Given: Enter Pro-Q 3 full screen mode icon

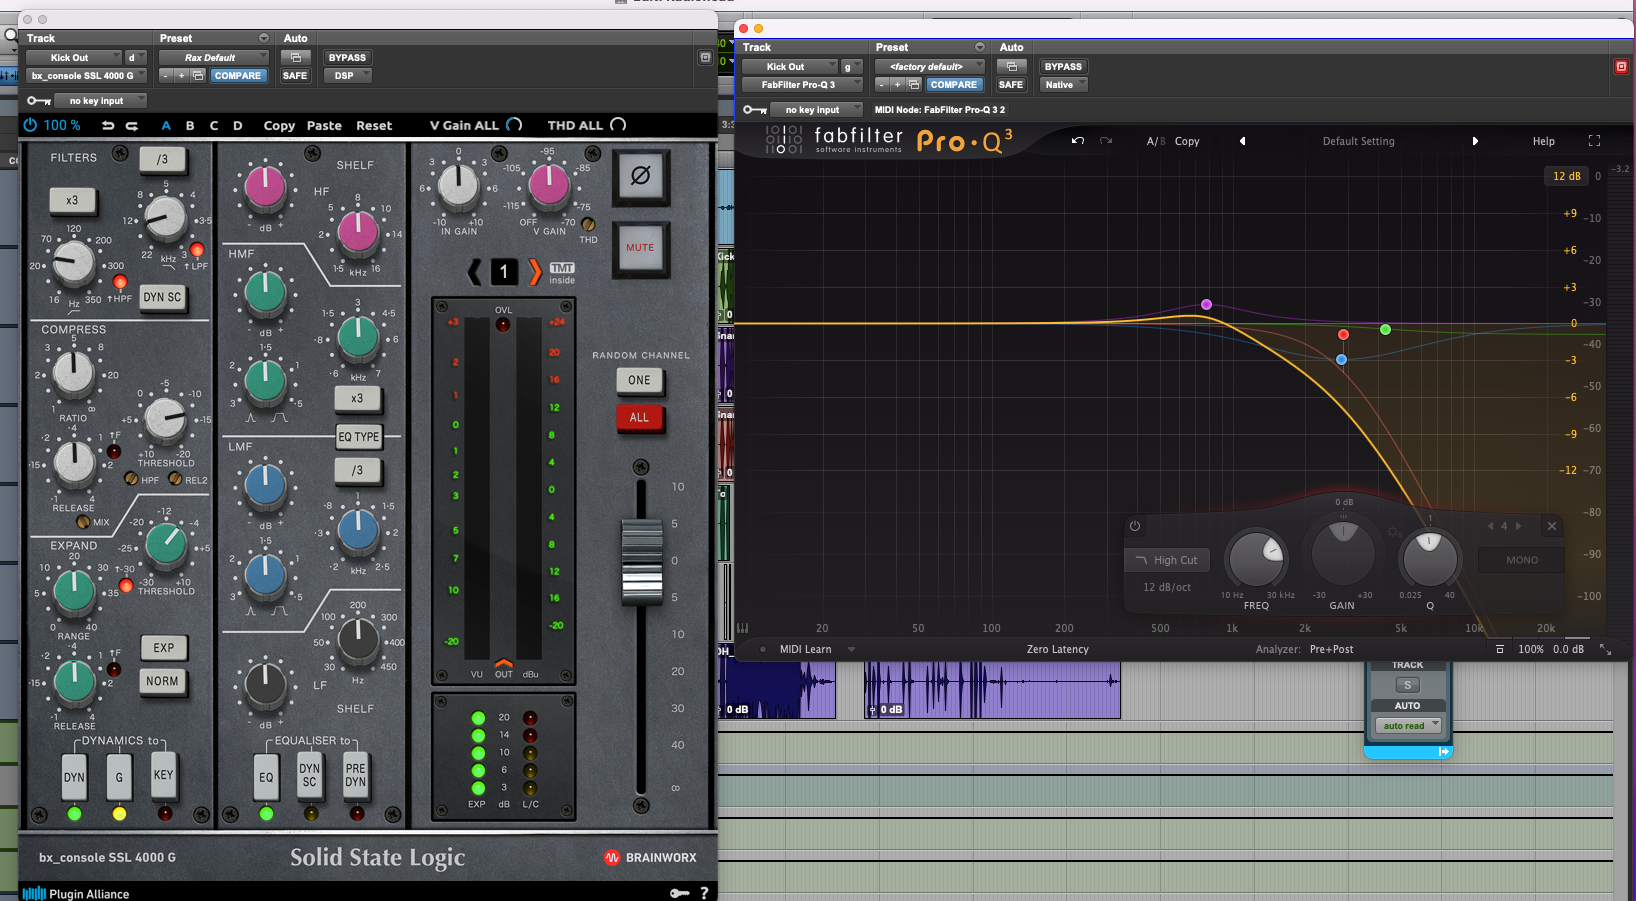Looking at the screenshot, I should coord(1595,141).
